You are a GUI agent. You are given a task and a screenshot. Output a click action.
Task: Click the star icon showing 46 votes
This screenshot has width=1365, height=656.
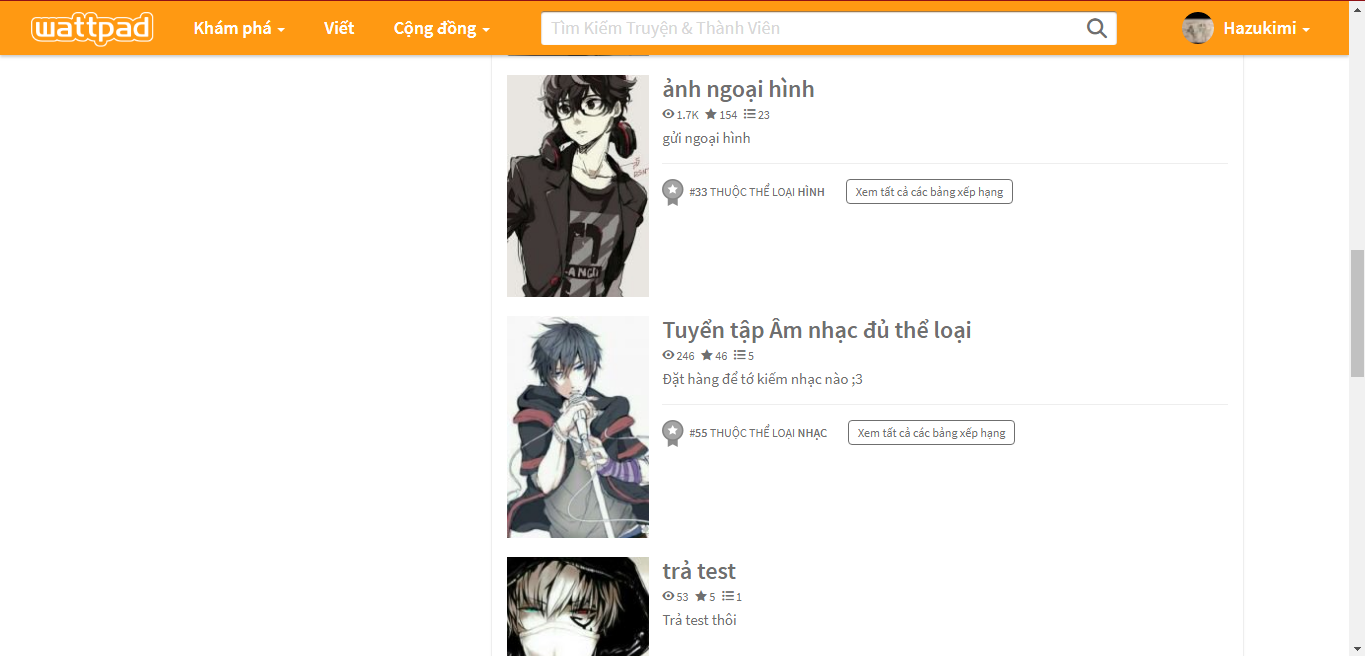point(707,355)
